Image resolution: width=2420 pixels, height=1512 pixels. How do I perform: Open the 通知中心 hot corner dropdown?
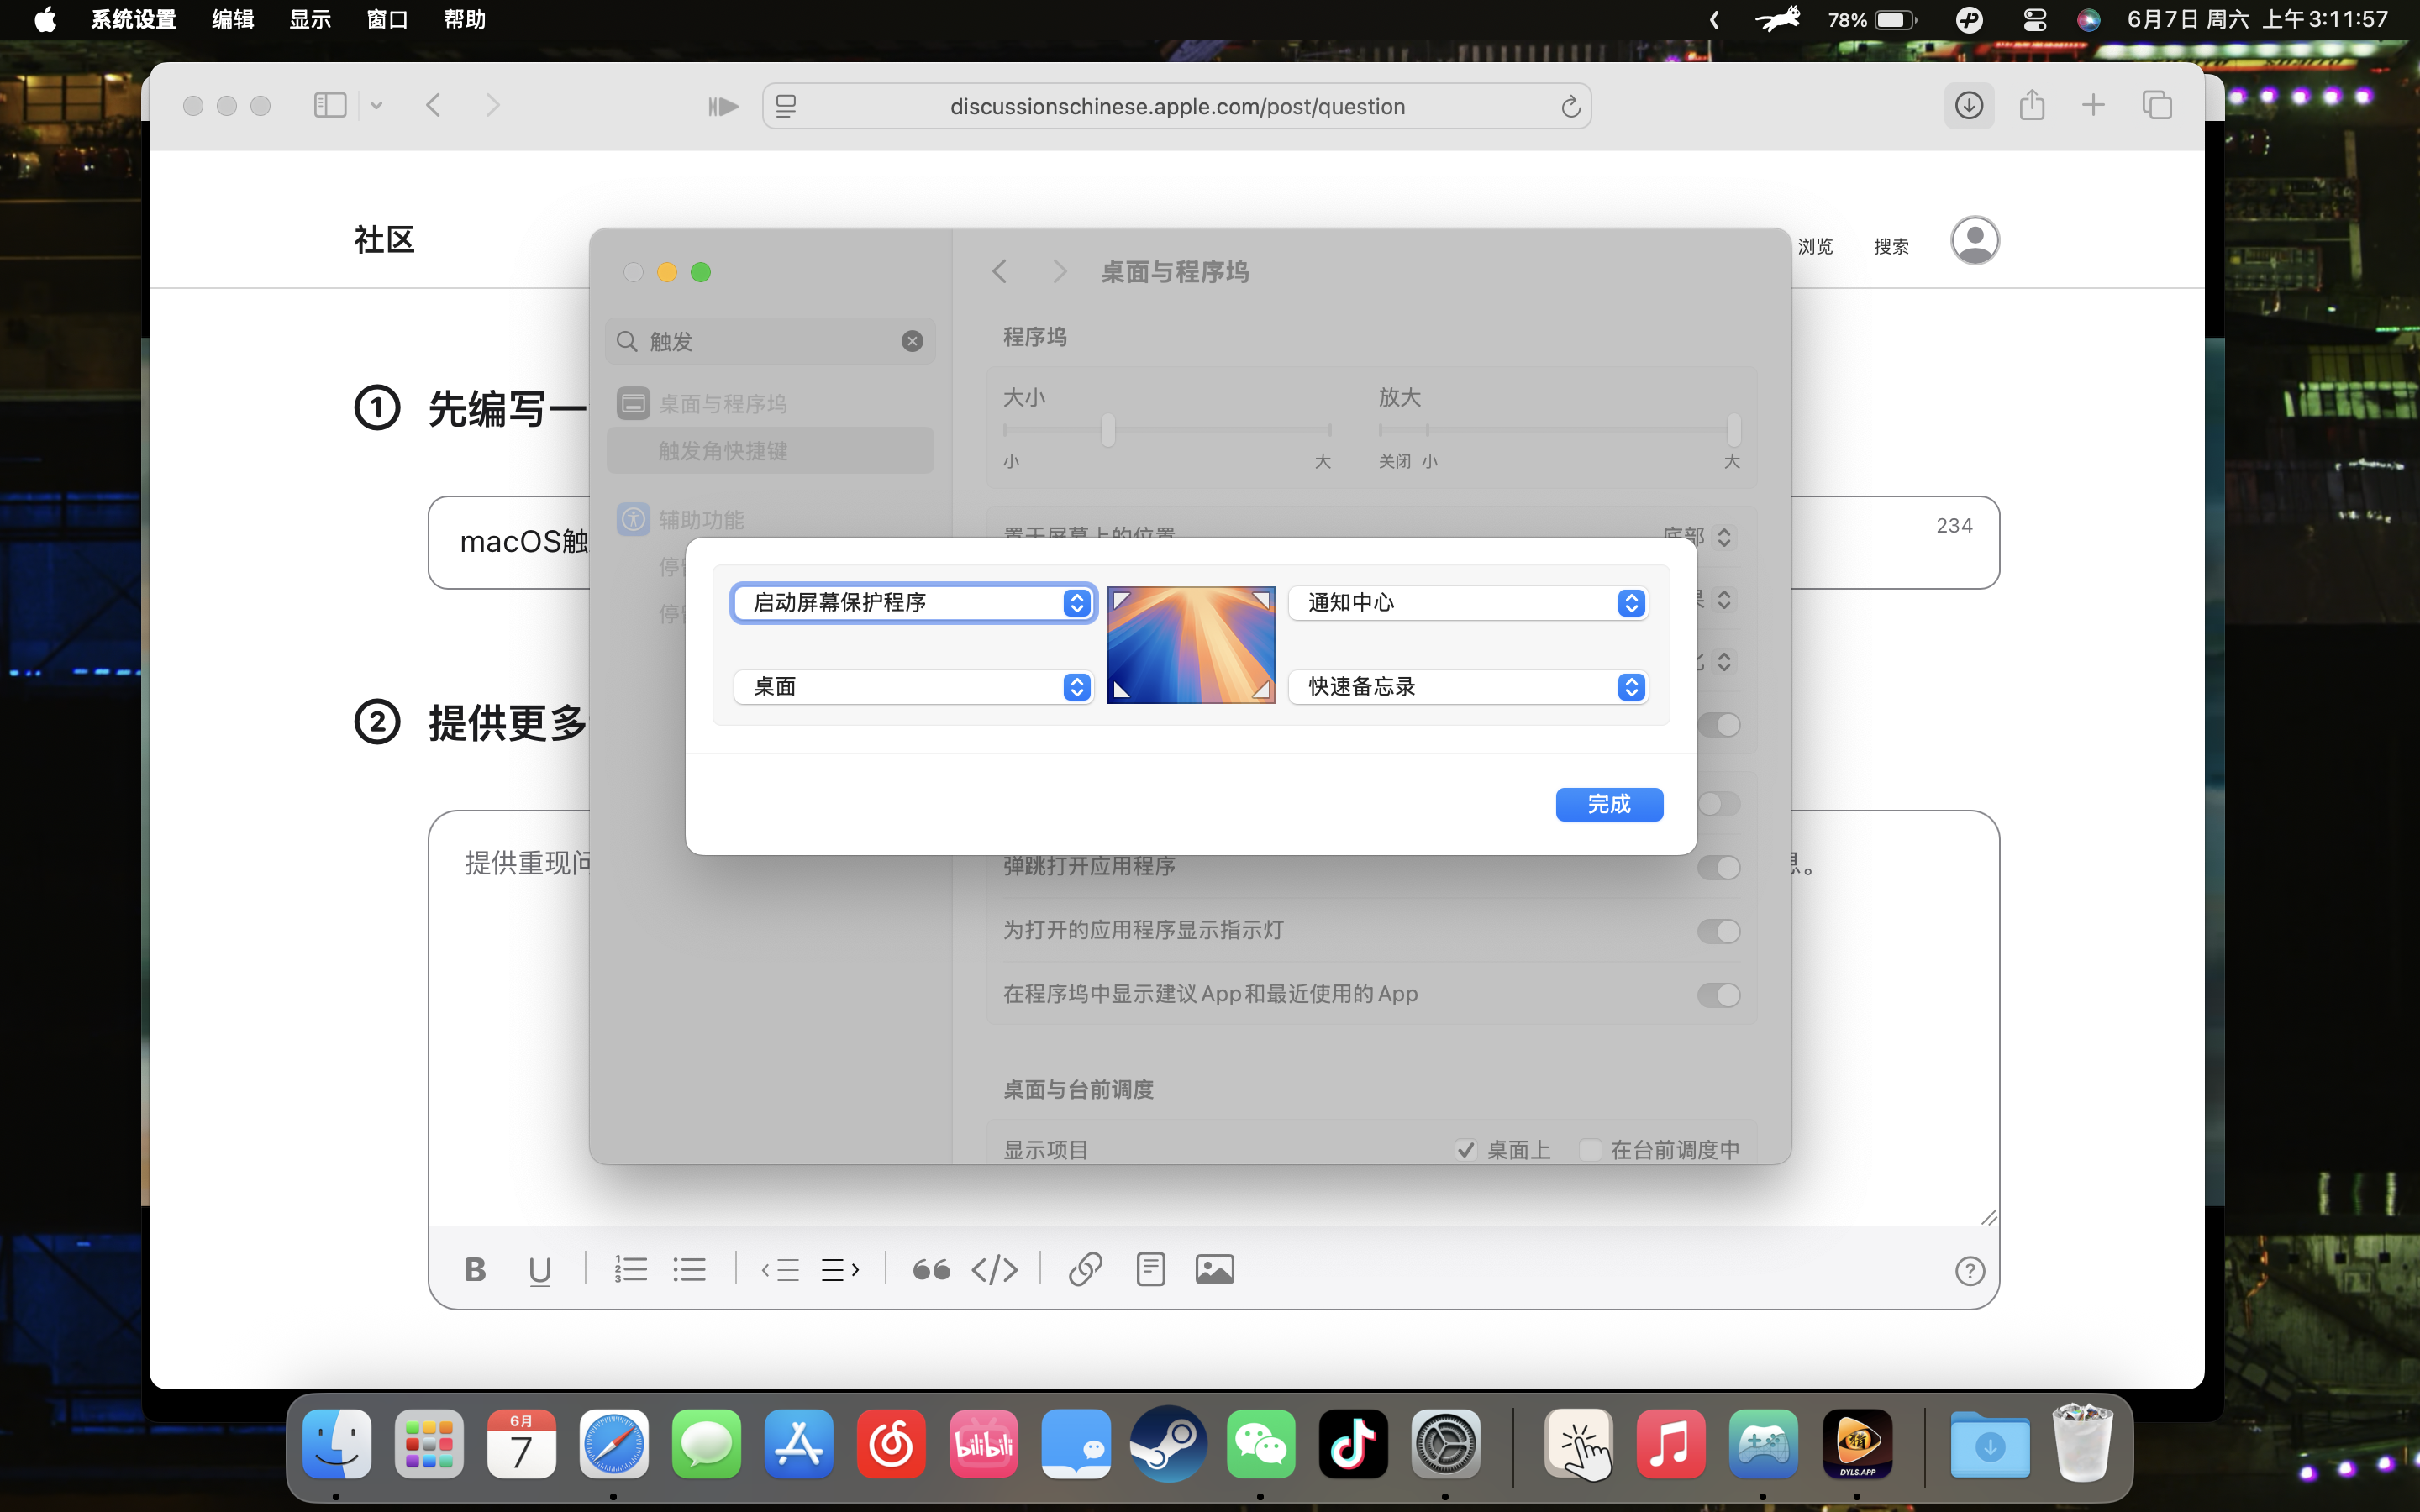point(1468,603)
